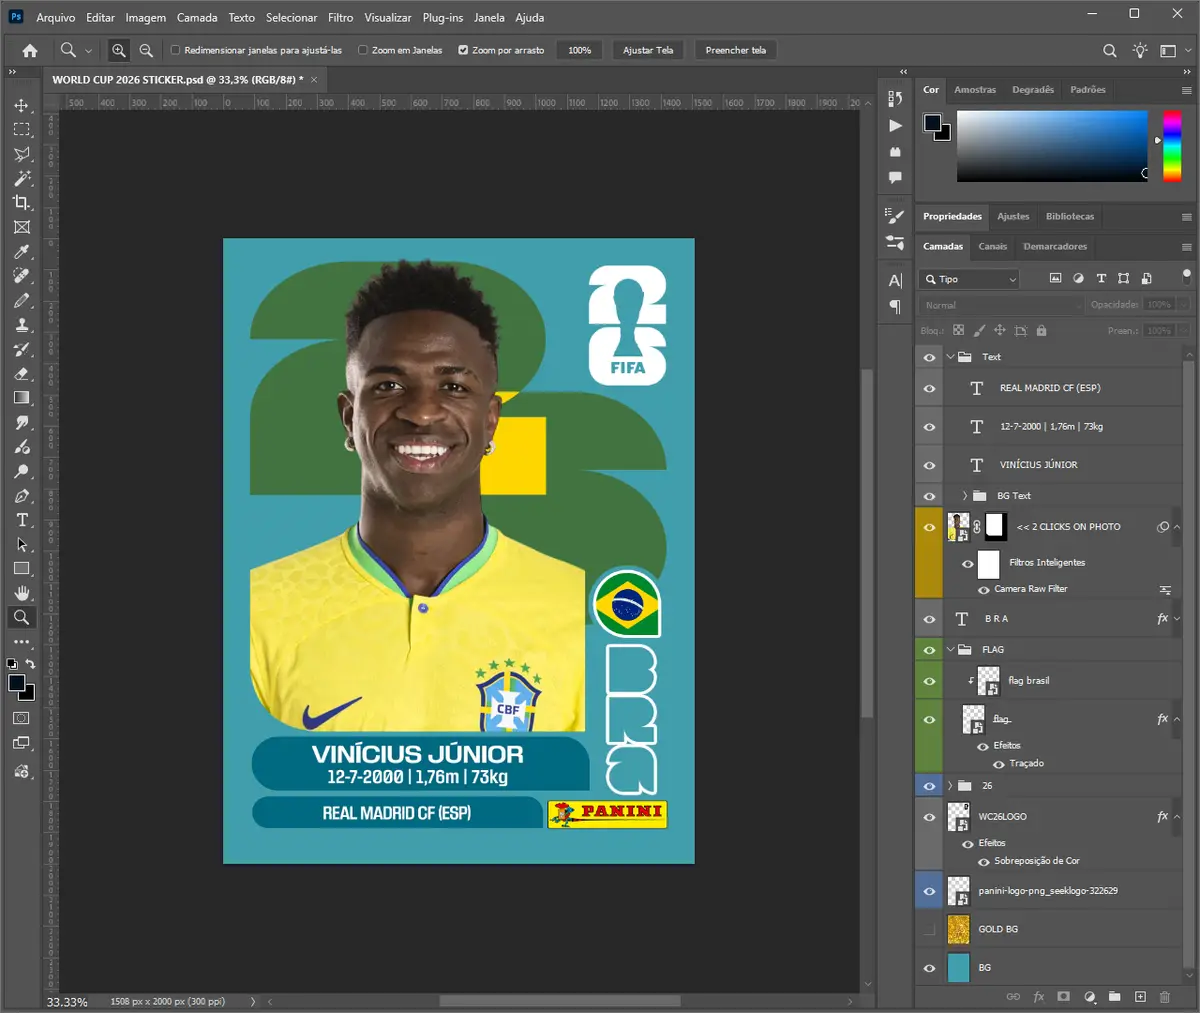This screenshot has width=1200, height=1013.
Task: Open the Camada menu
Action: (197, 18)
